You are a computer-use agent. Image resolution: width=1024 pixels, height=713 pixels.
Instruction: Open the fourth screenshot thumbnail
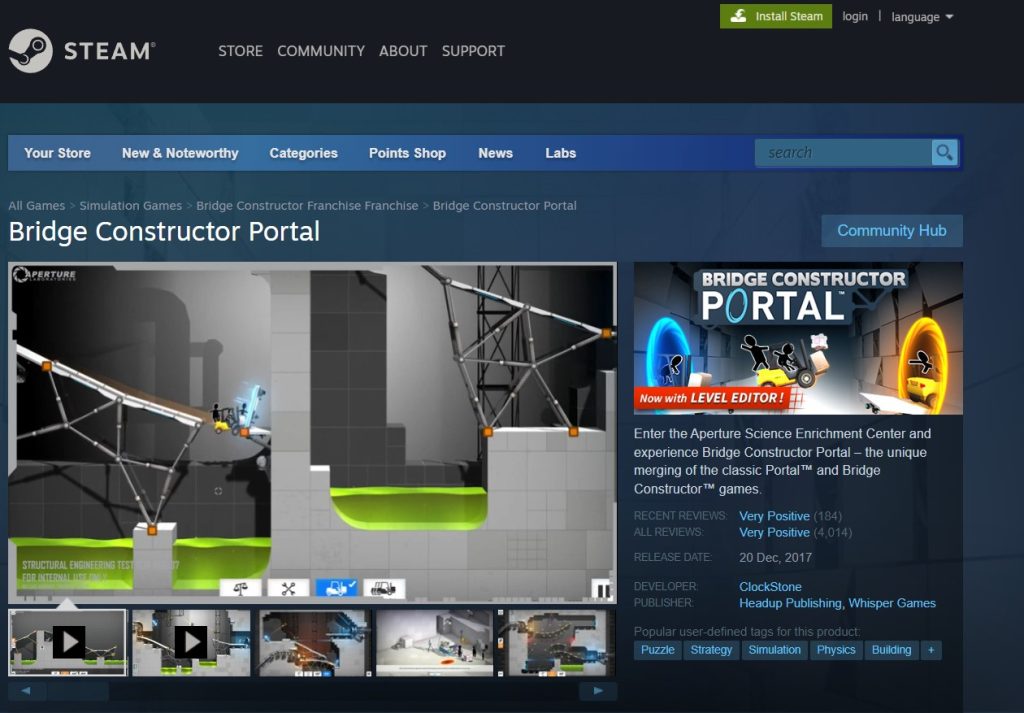(435, 642)
